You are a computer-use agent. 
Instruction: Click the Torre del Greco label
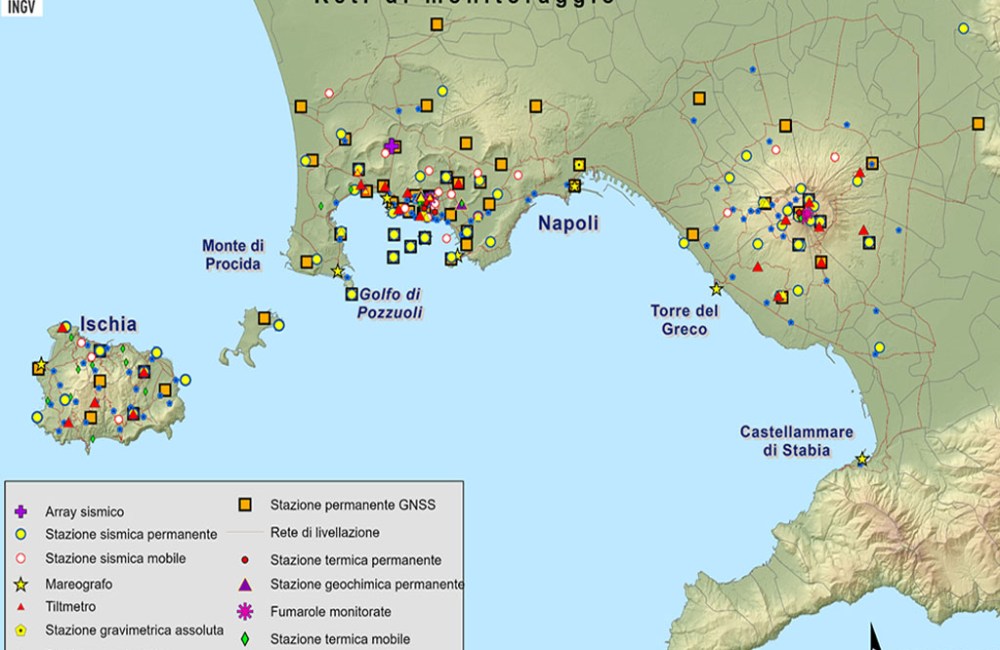[684, 319]
